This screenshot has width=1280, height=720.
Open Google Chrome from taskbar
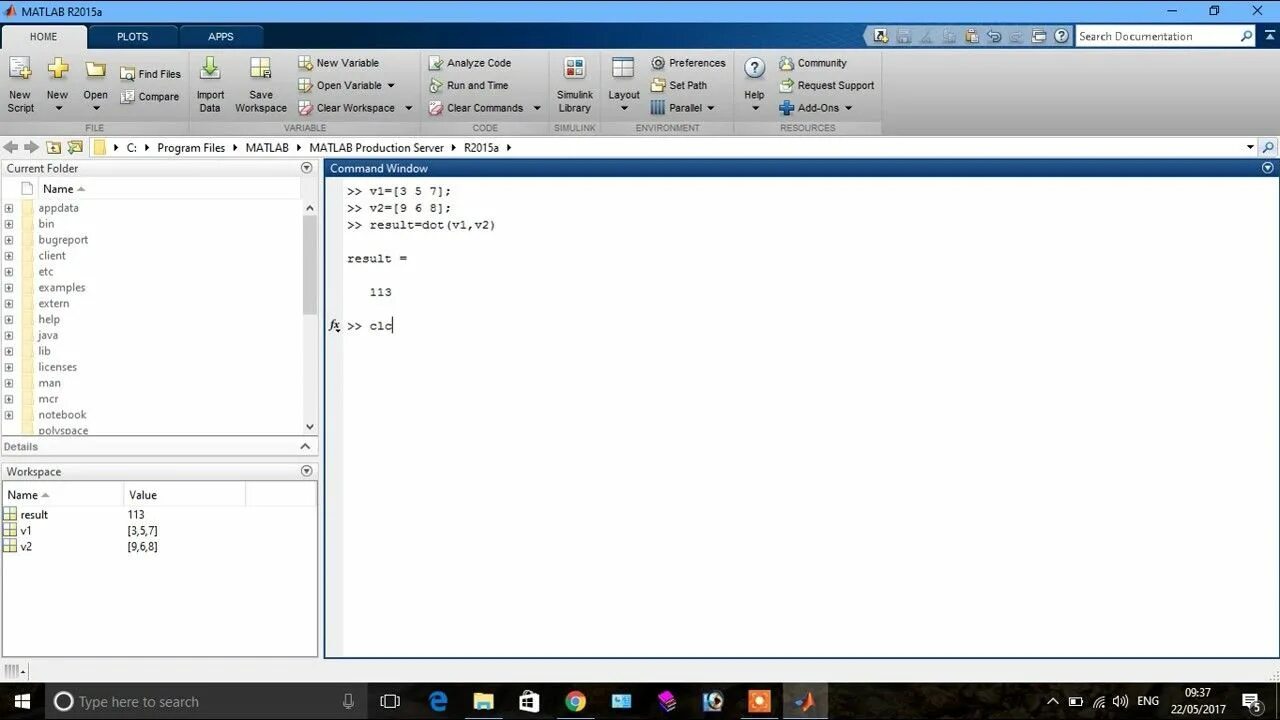tap(575, 702)
